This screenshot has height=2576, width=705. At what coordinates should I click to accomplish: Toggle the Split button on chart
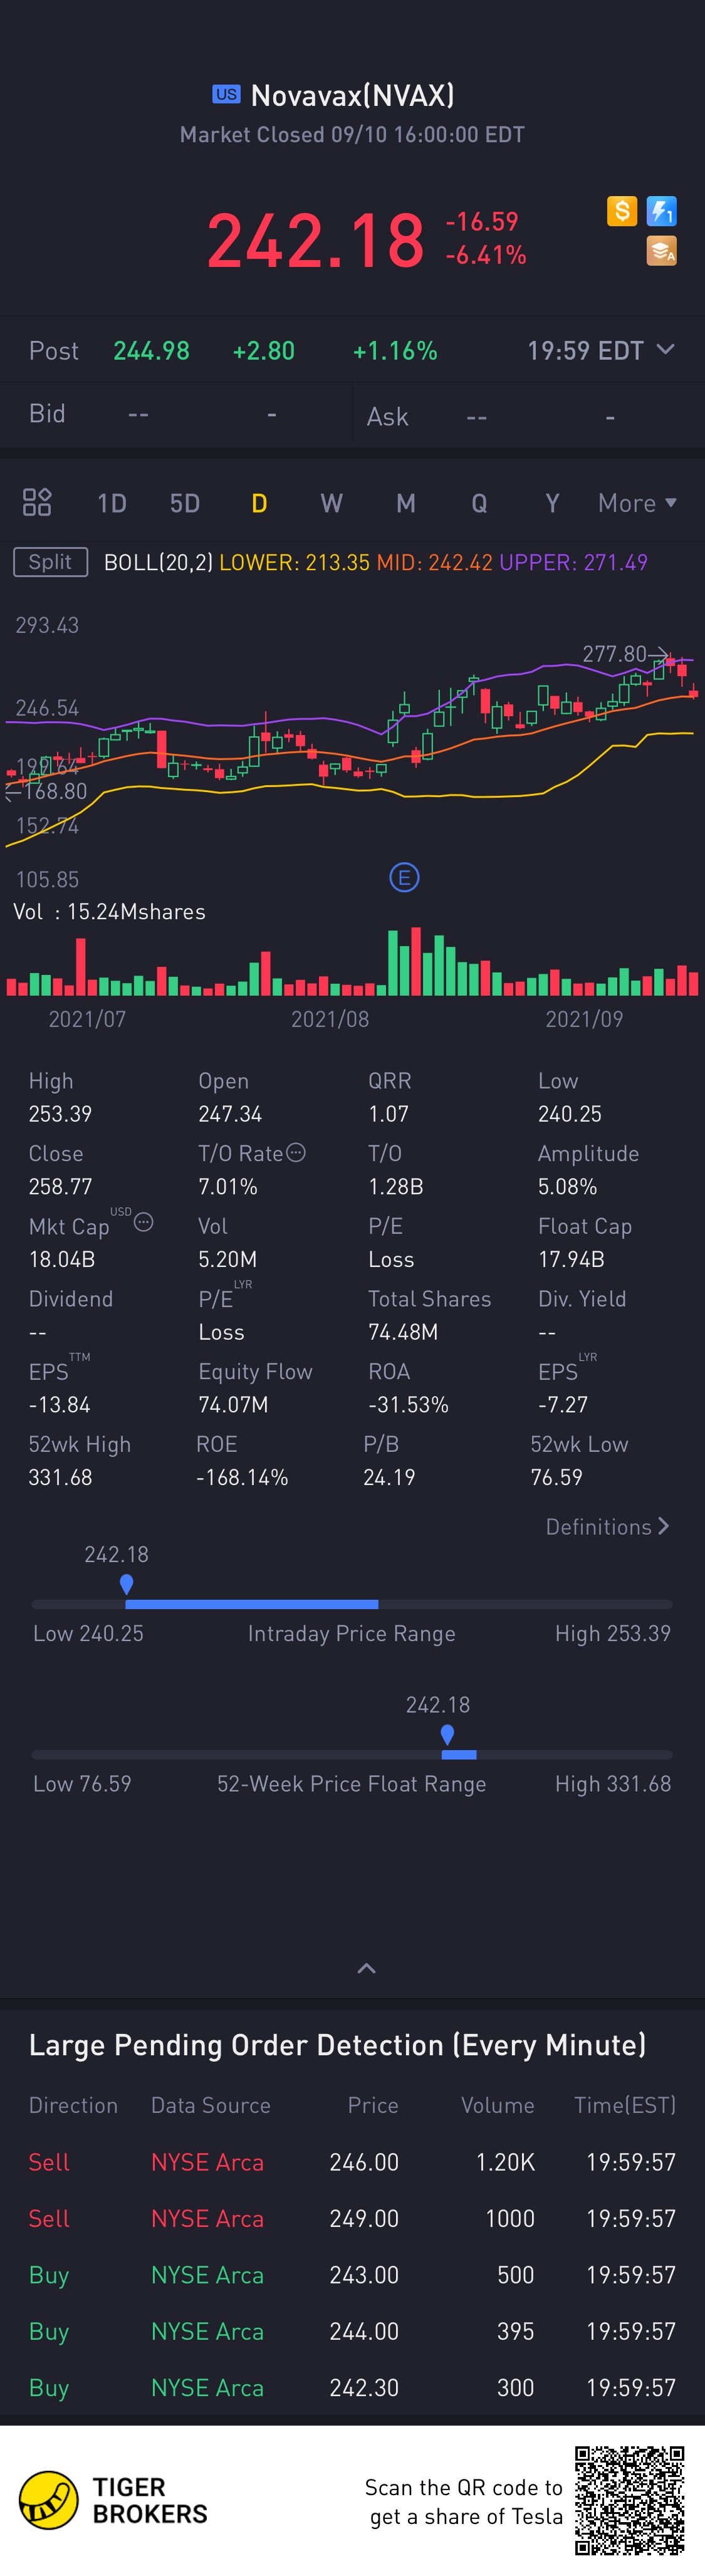pos(50,562)
